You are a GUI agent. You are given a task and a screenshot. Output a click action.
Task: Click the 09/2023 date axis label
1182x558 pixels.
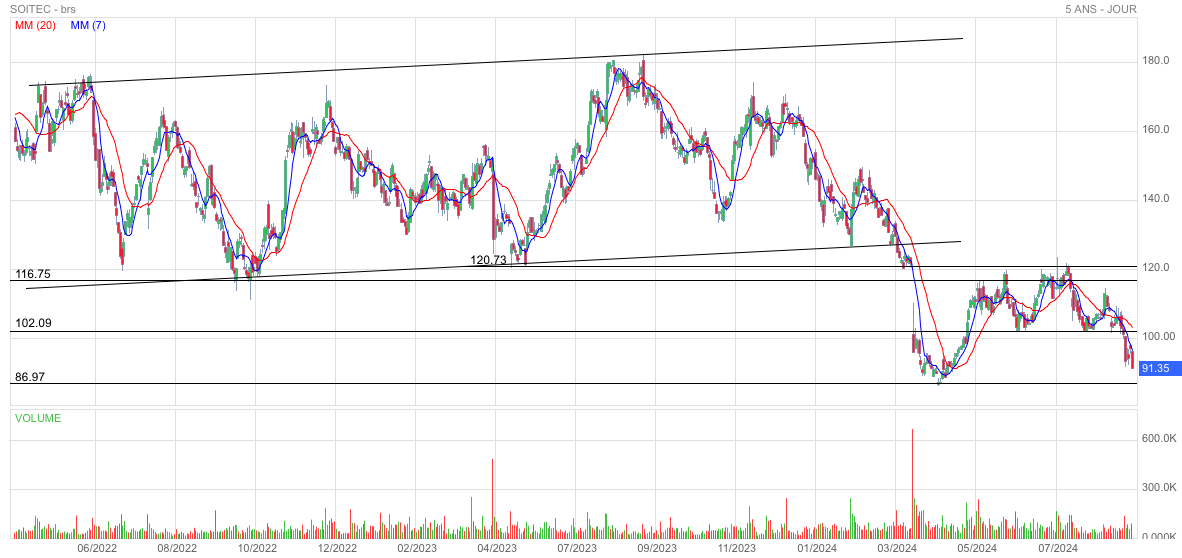coord(657,548)
